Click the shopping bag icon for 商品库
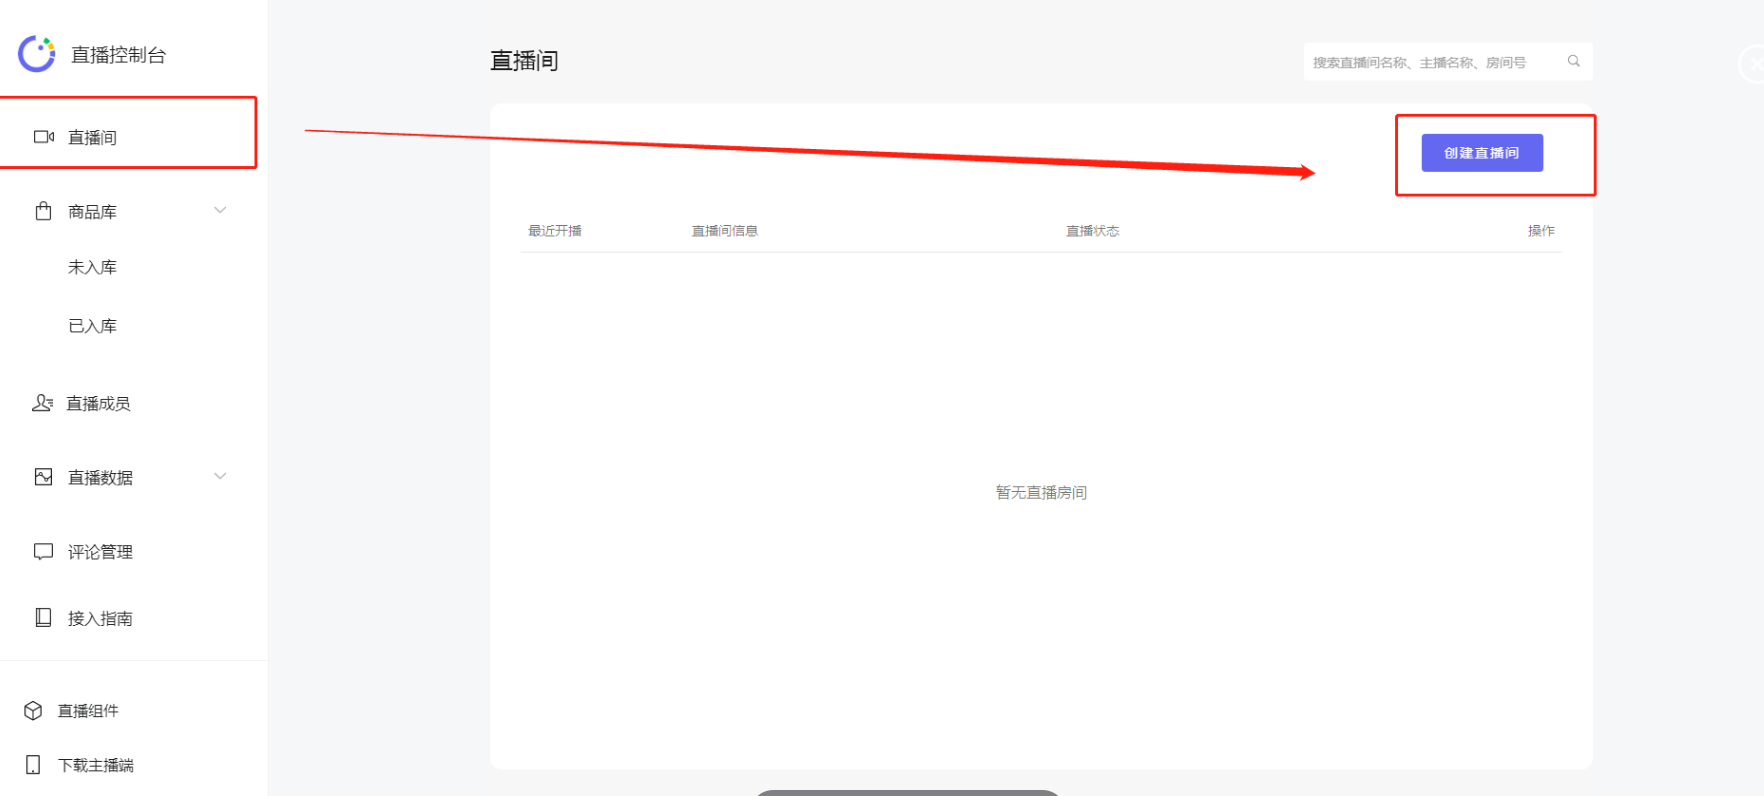This screenshot has width=1764, height=796. tap(43, 211)
